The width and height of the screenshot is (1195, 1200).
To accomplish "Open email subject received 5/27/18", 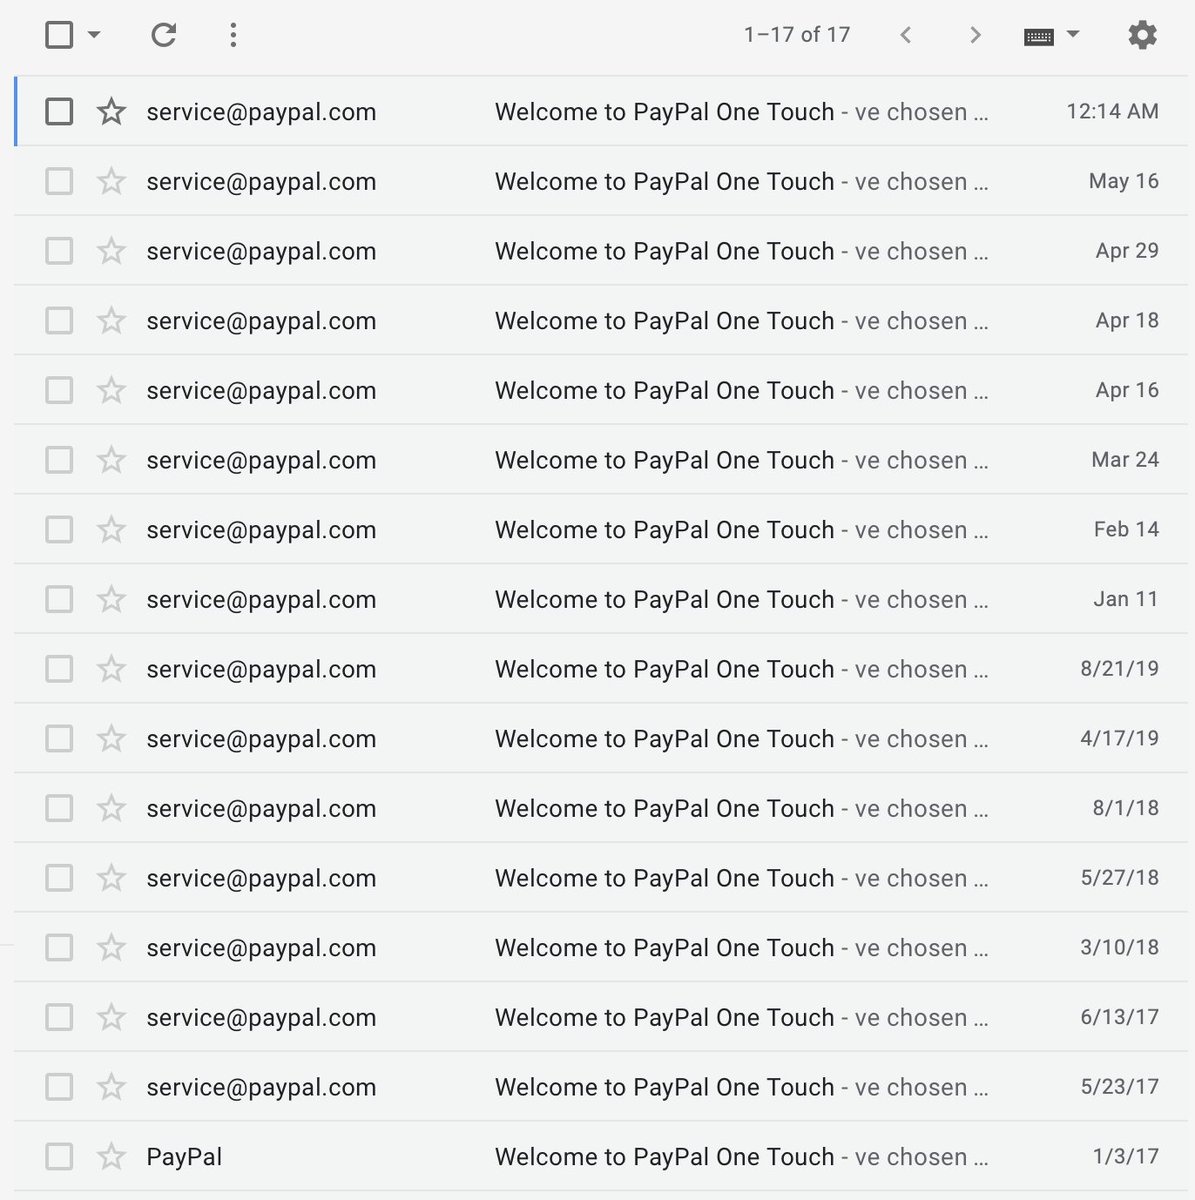I will pyautogui.click(x=664, y=878).
